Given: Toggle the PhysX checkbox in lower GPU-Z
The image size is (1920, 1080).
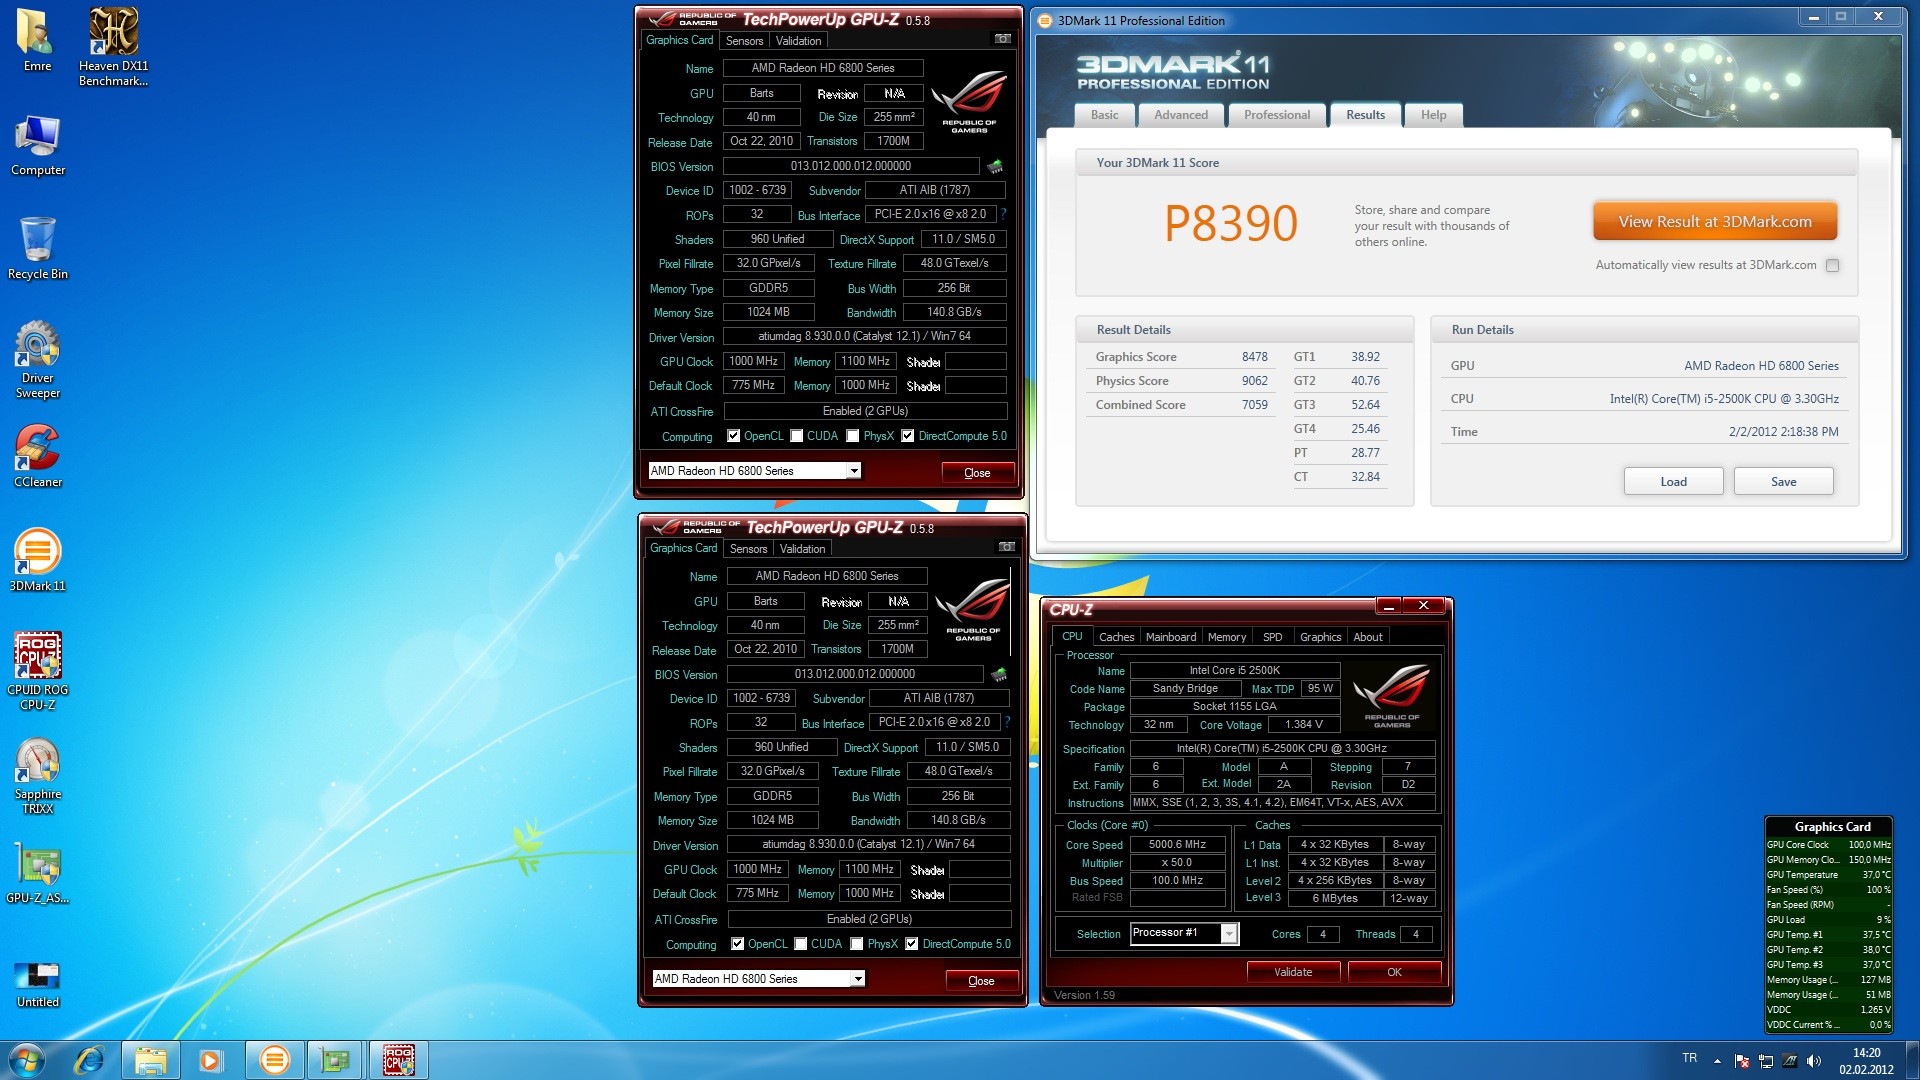Looking at the screenshot, I should (x=857, y=944).
